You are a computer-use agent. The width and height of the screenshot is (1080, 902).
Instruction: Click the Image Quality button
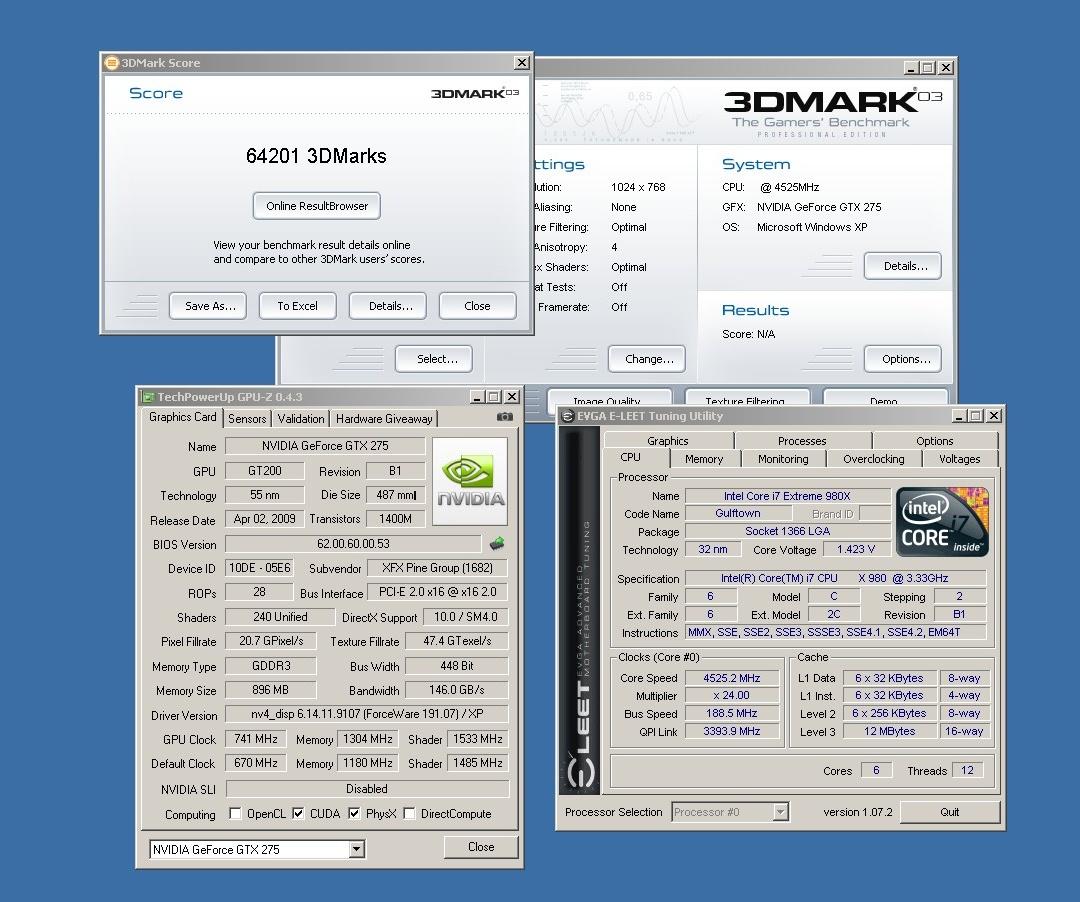[x=609, y=399]
